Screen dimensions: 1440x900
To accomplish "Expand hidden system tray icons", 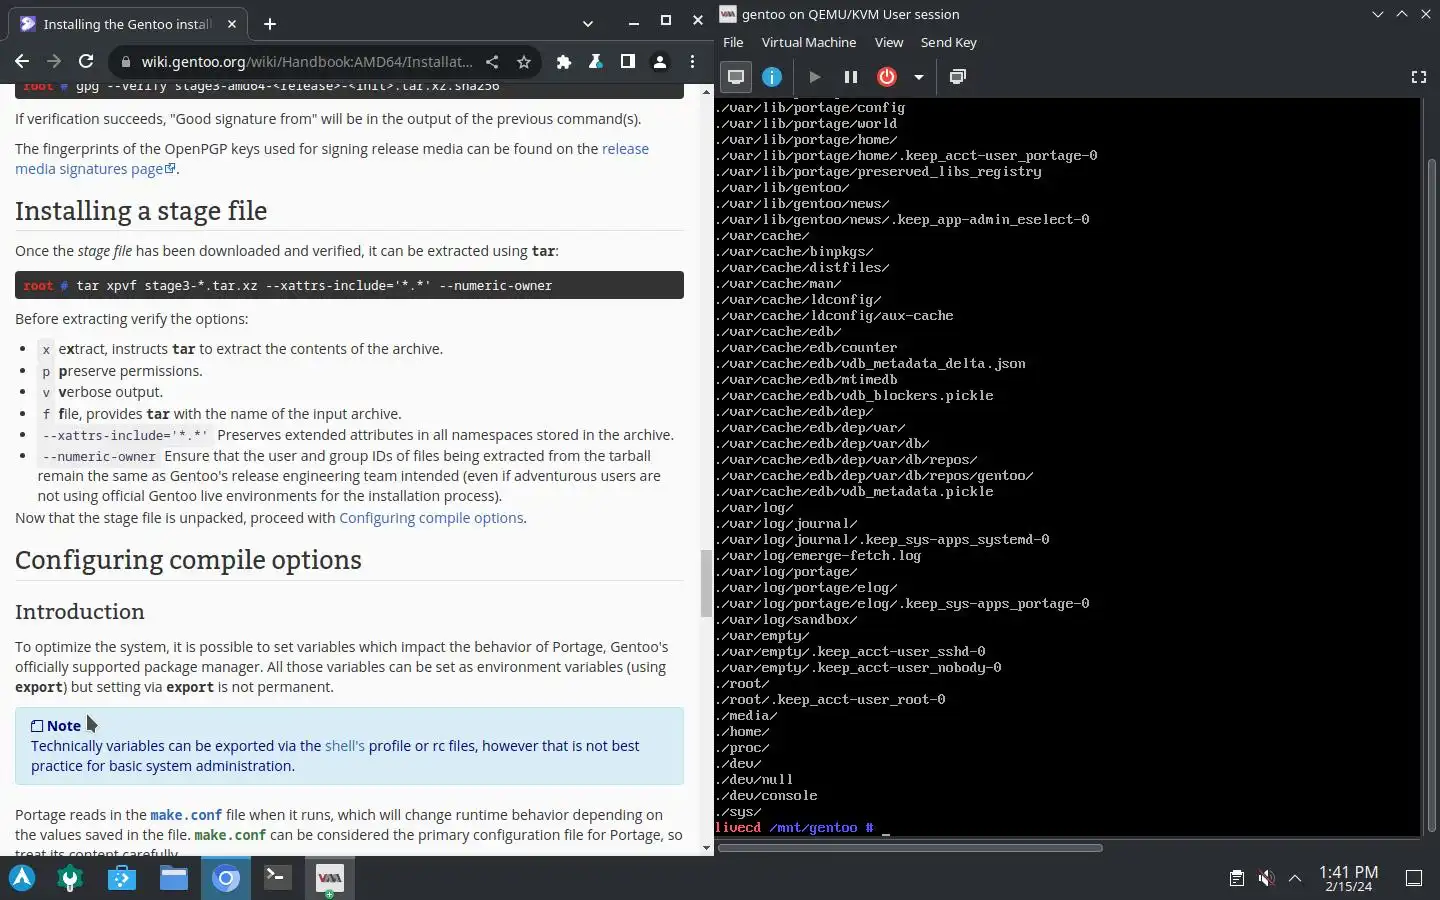I will pyautogui.click(x=1295, y=878).
